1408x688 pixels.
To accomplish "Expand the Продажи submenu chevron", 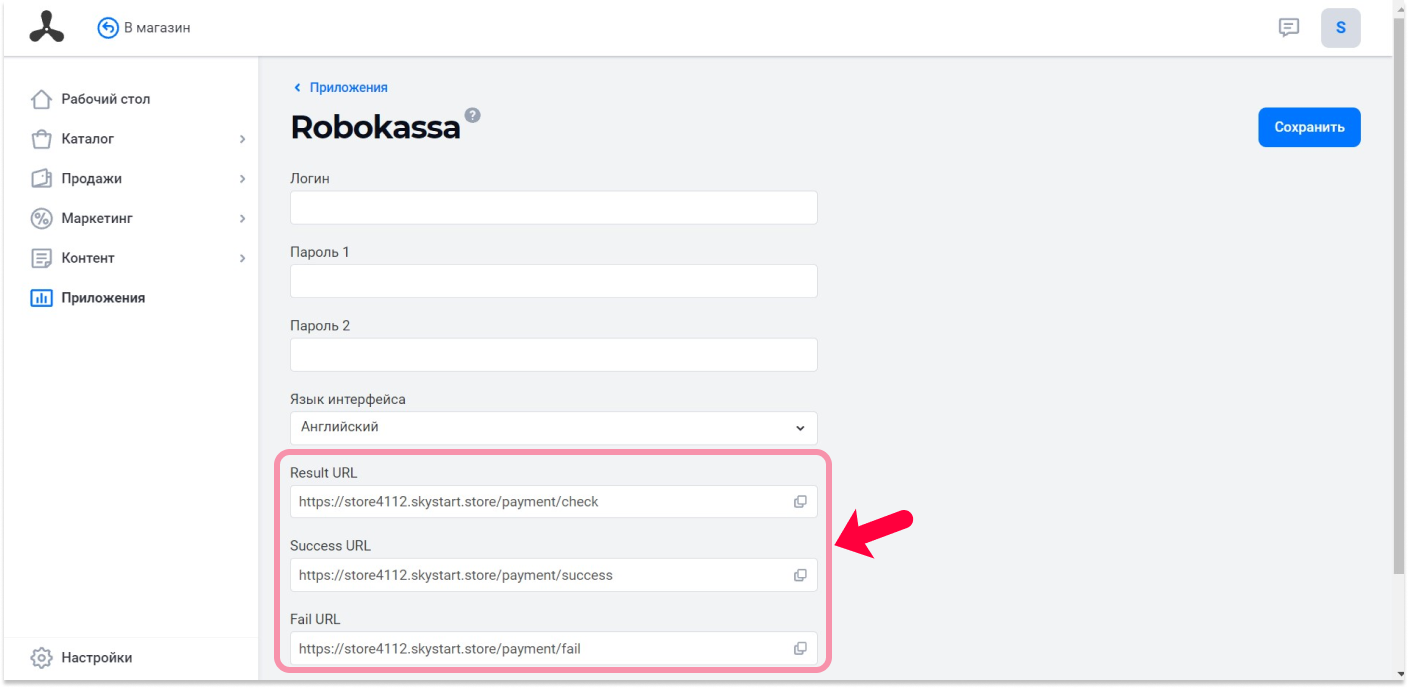I will pyautogui.click(x=242, y=179).
